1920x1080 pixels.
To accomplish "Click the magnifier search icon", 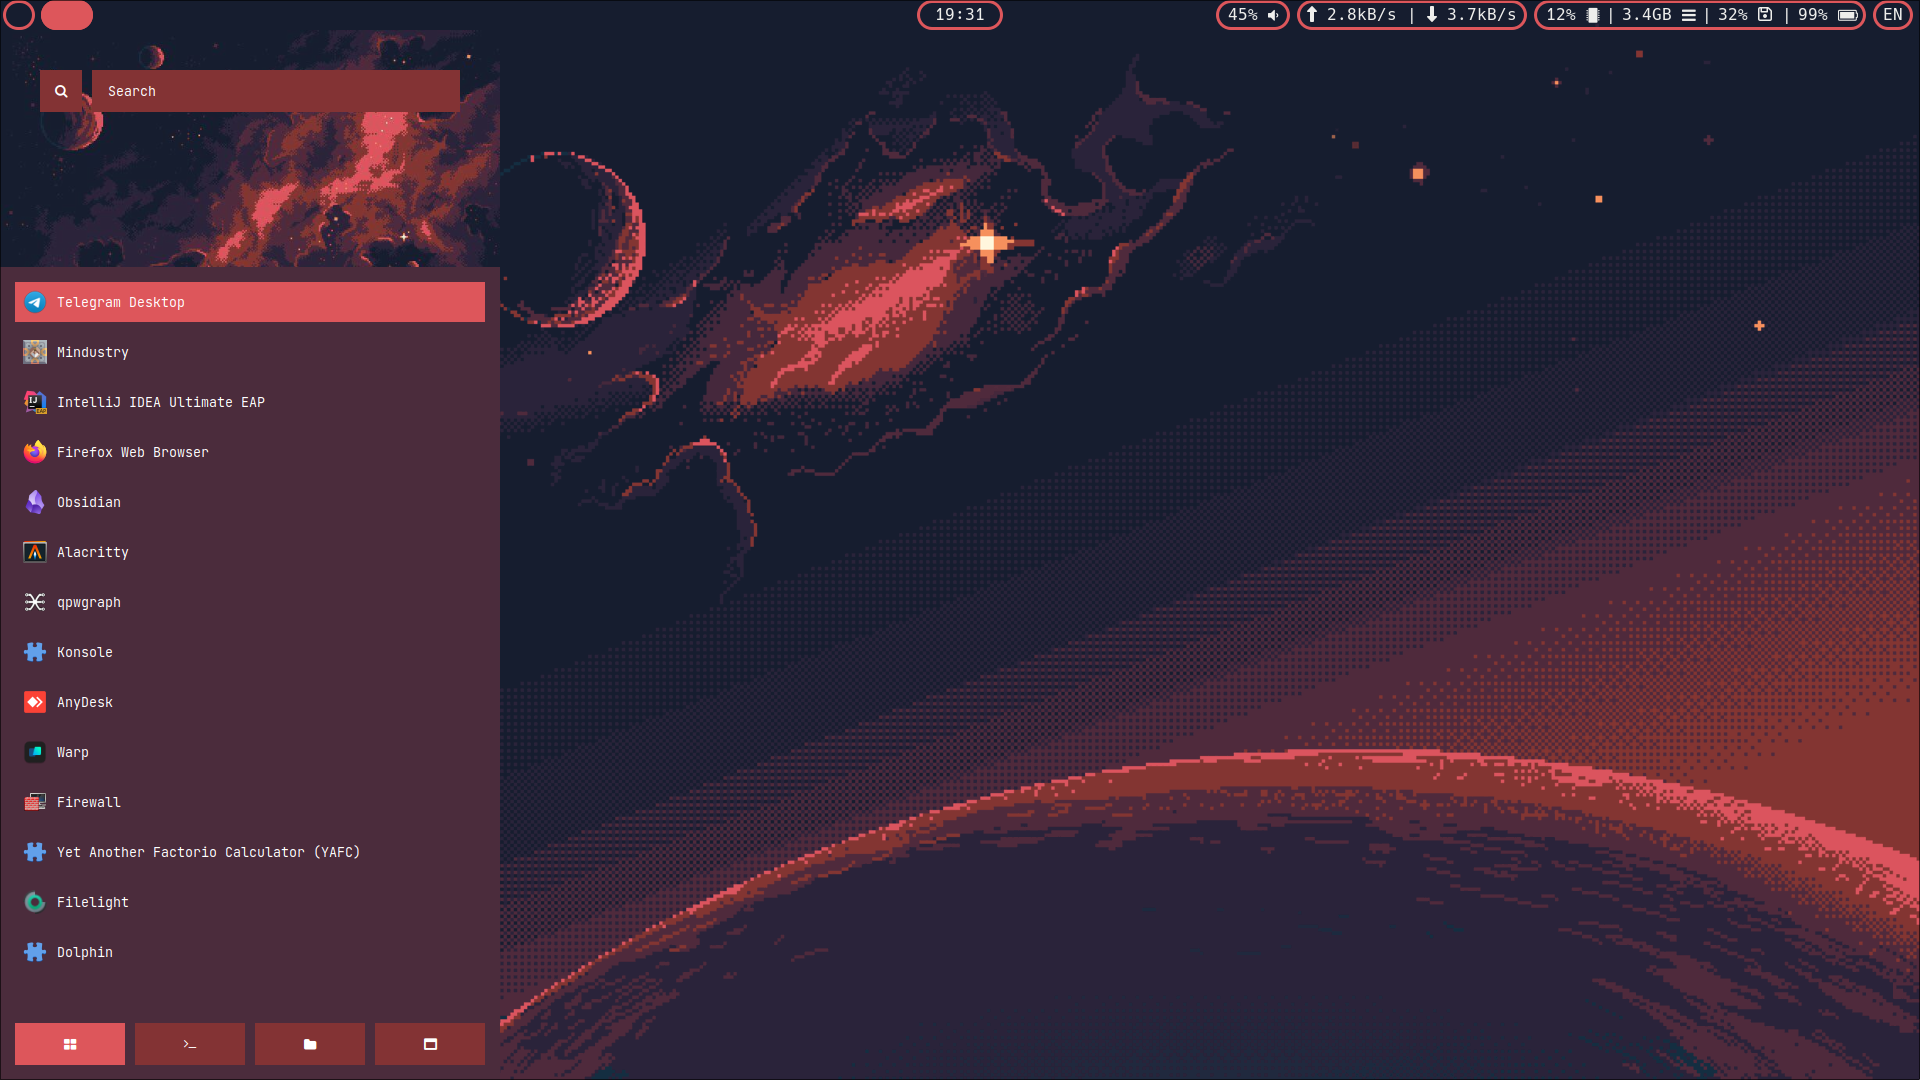I will click(x=61, y=91).
